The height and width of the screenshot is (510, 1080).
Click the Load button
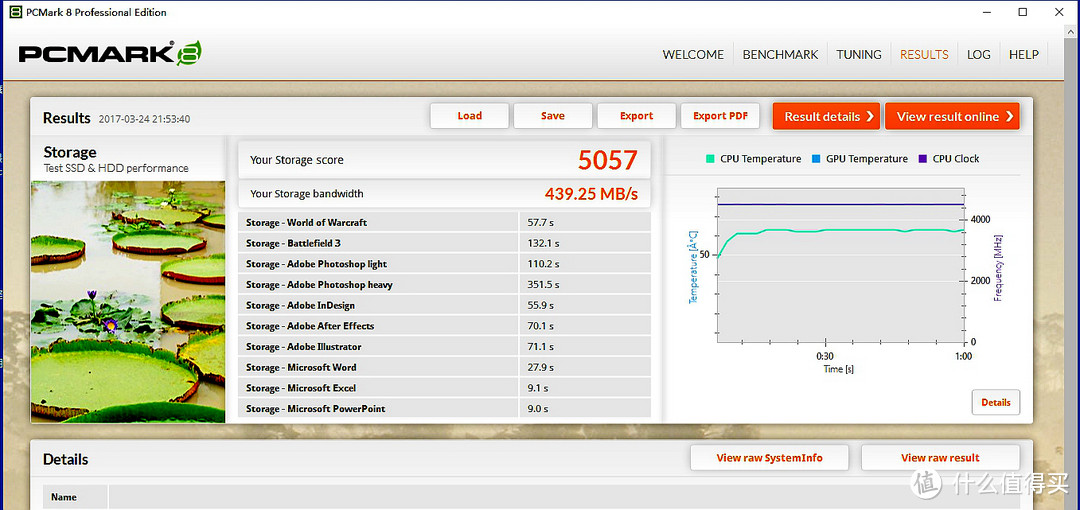(470, 116)
